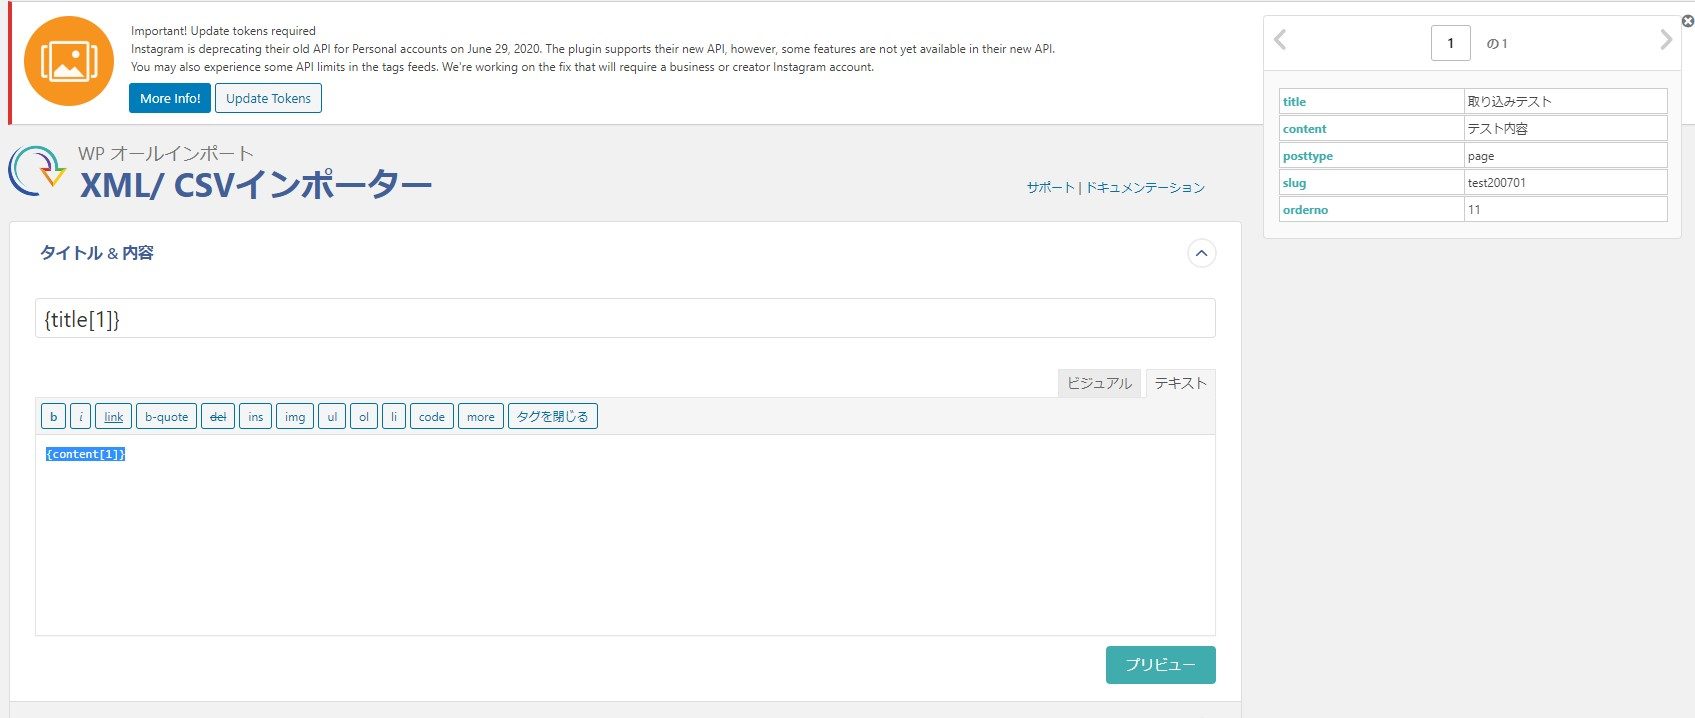Screen dimensions: 1695x718
Task: Click the value テスト内容 in preview
Action: [1497, 129]
